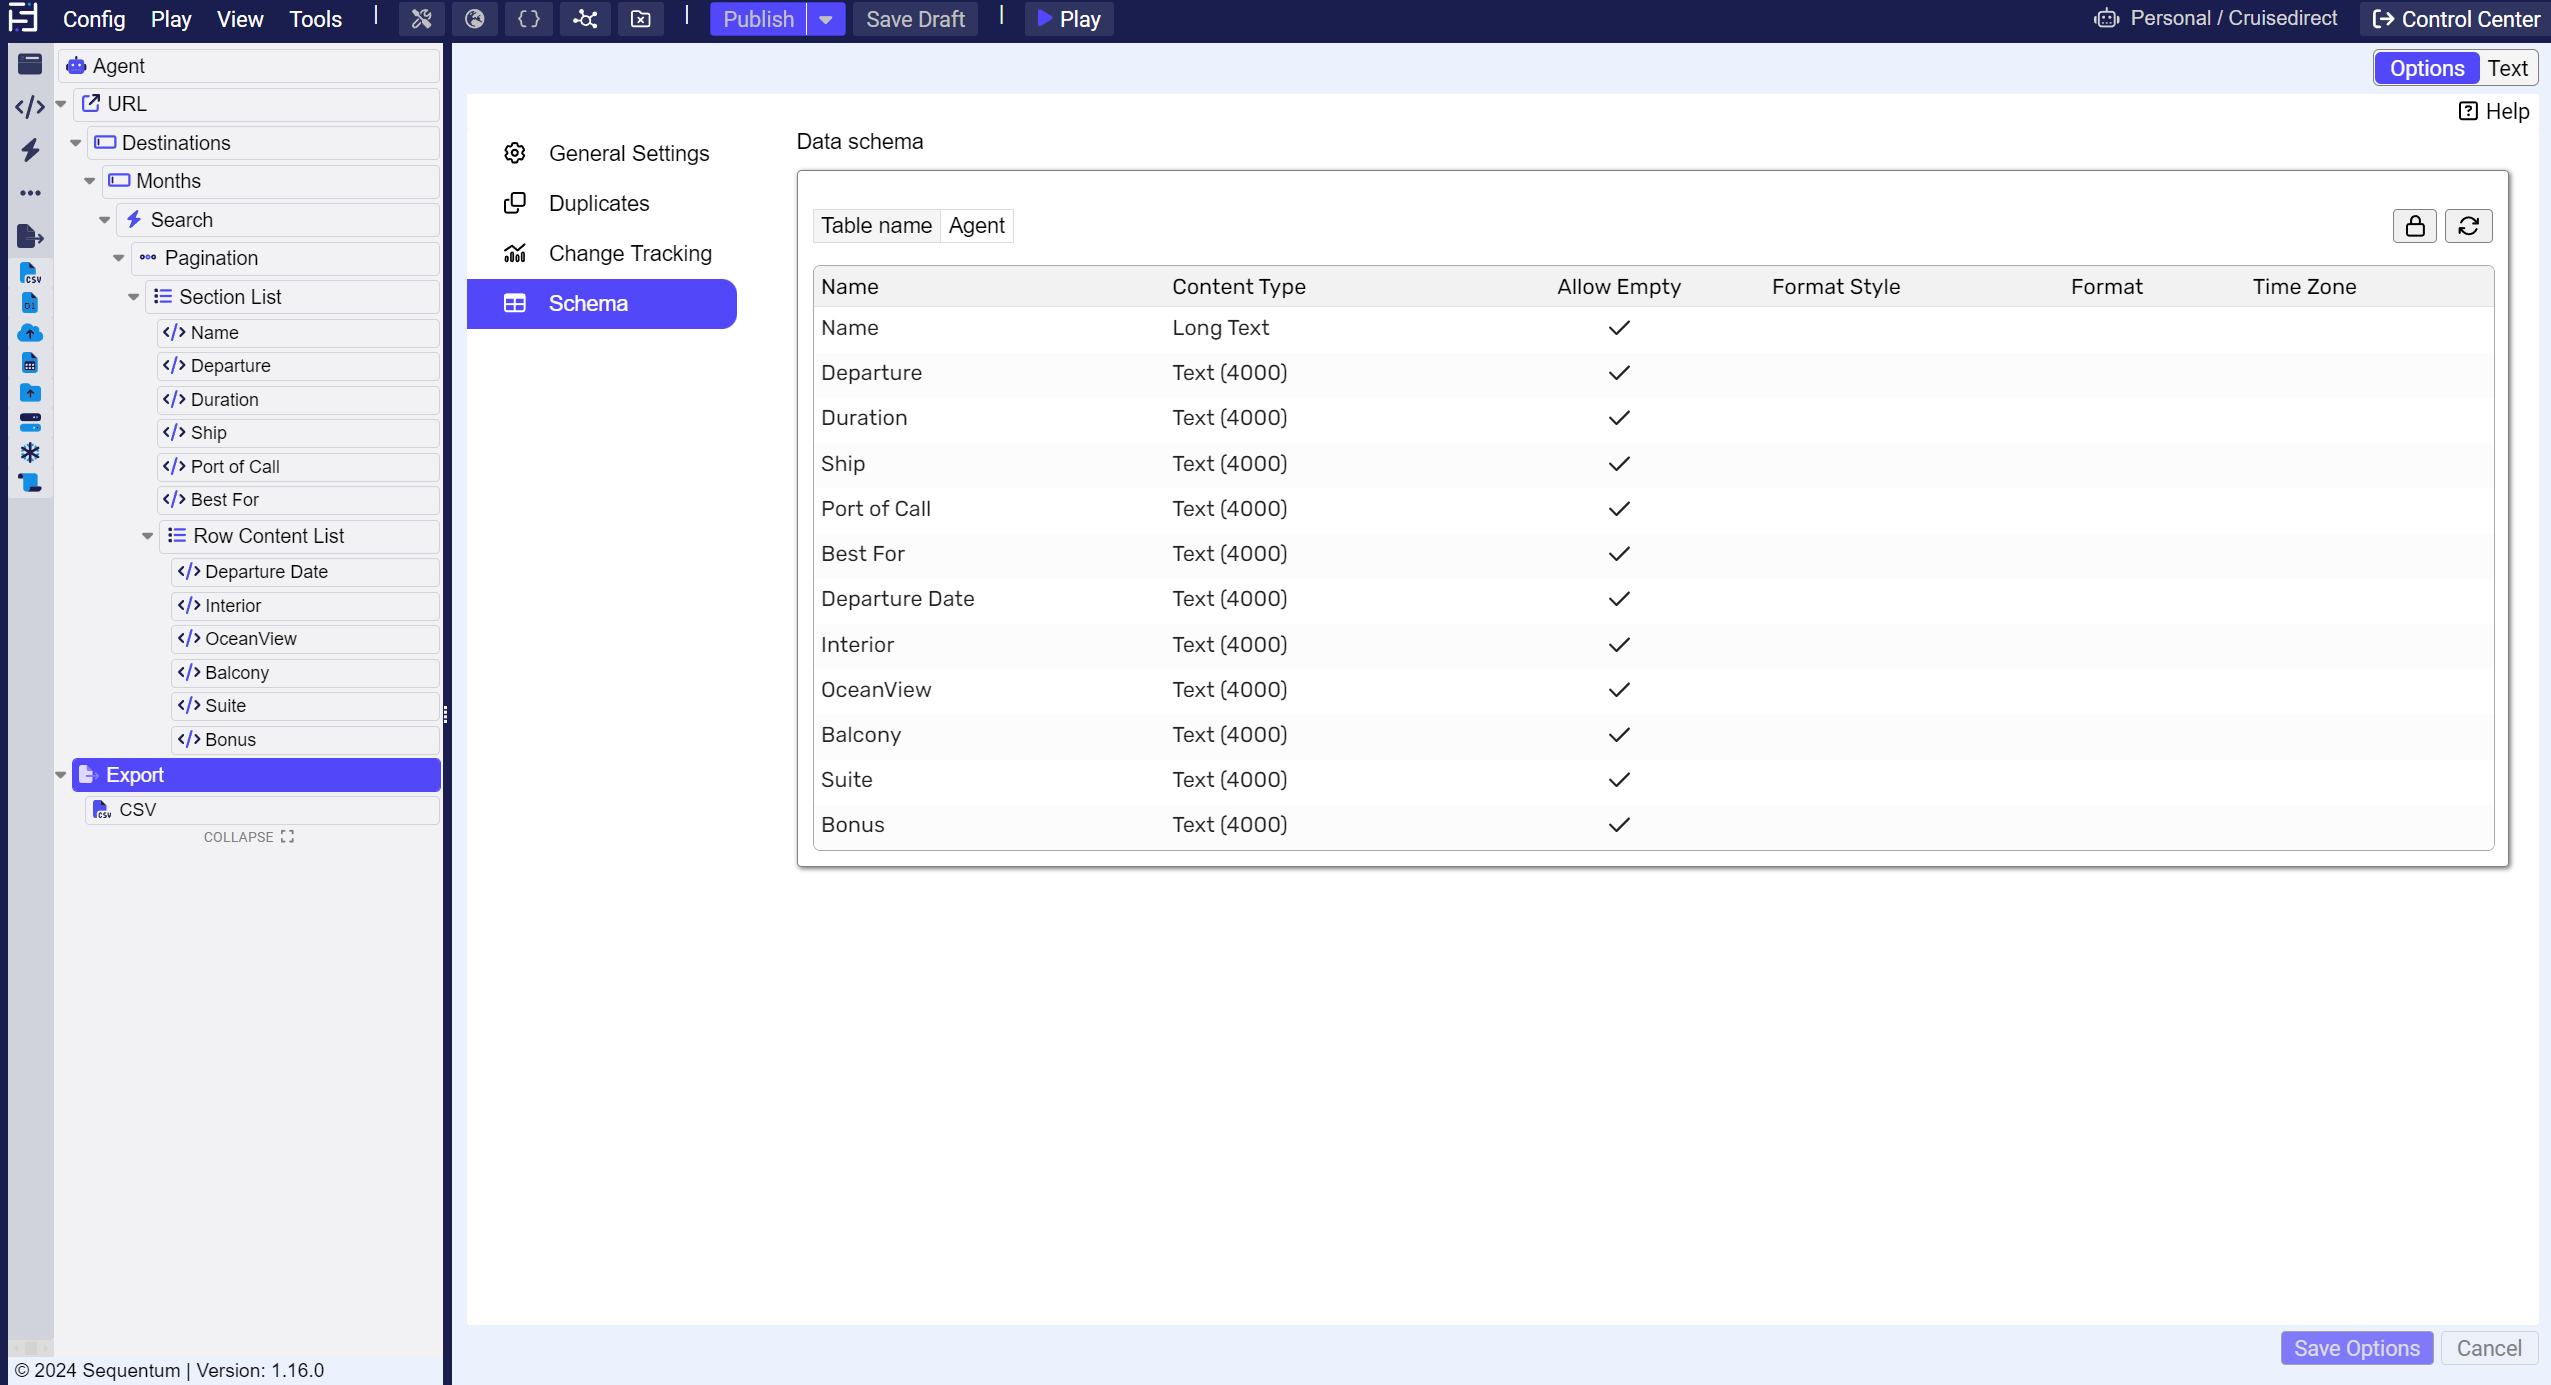Toggle Allow Empty for Bonus row
The width and height of the screenshot is (2551, 1385).
click(x=1619, y=825)
